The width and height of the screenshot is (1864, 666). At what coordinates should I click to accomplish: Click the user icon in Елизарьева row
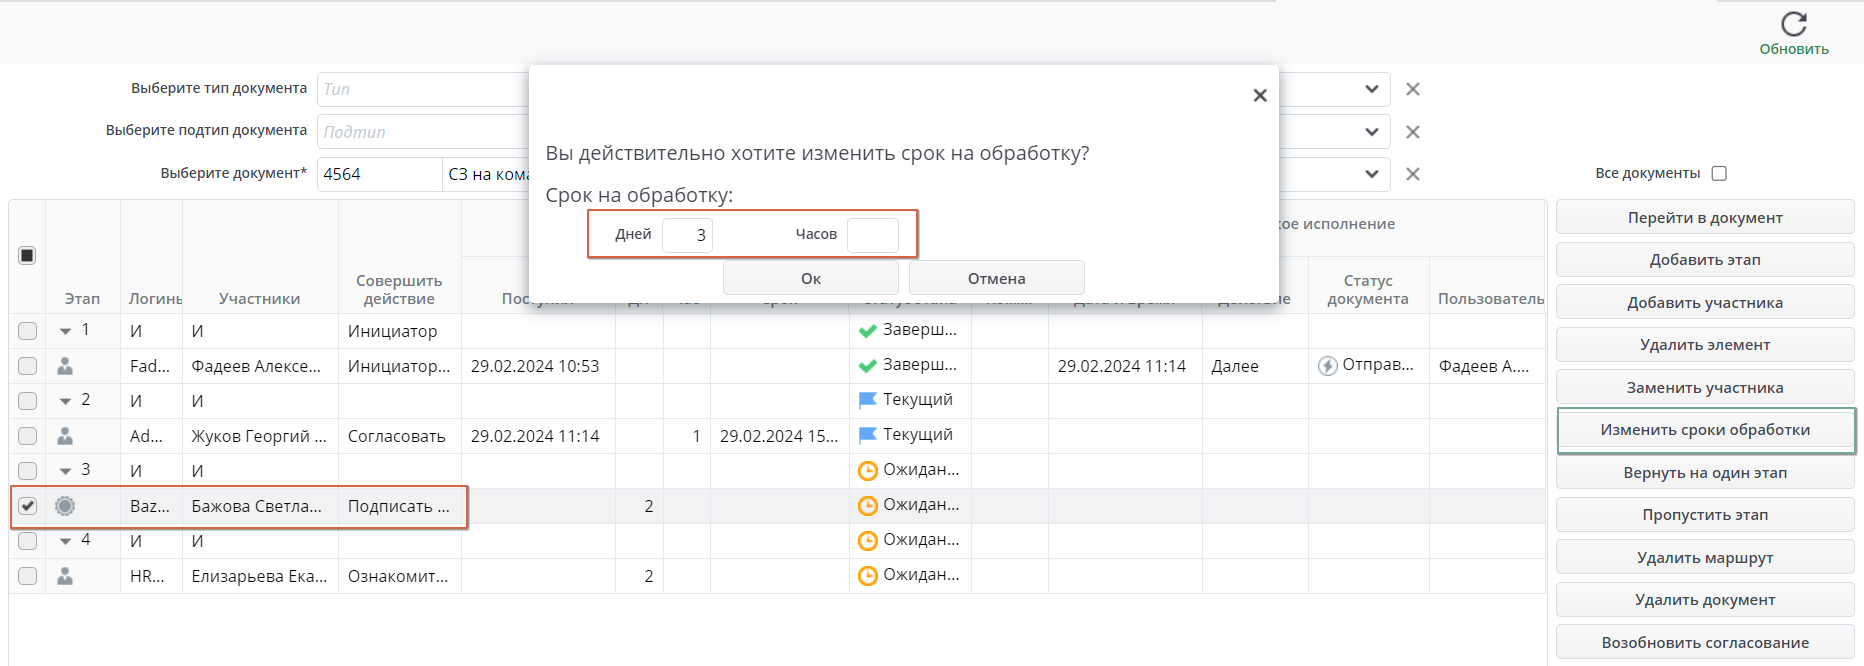[x=65, y=576]
